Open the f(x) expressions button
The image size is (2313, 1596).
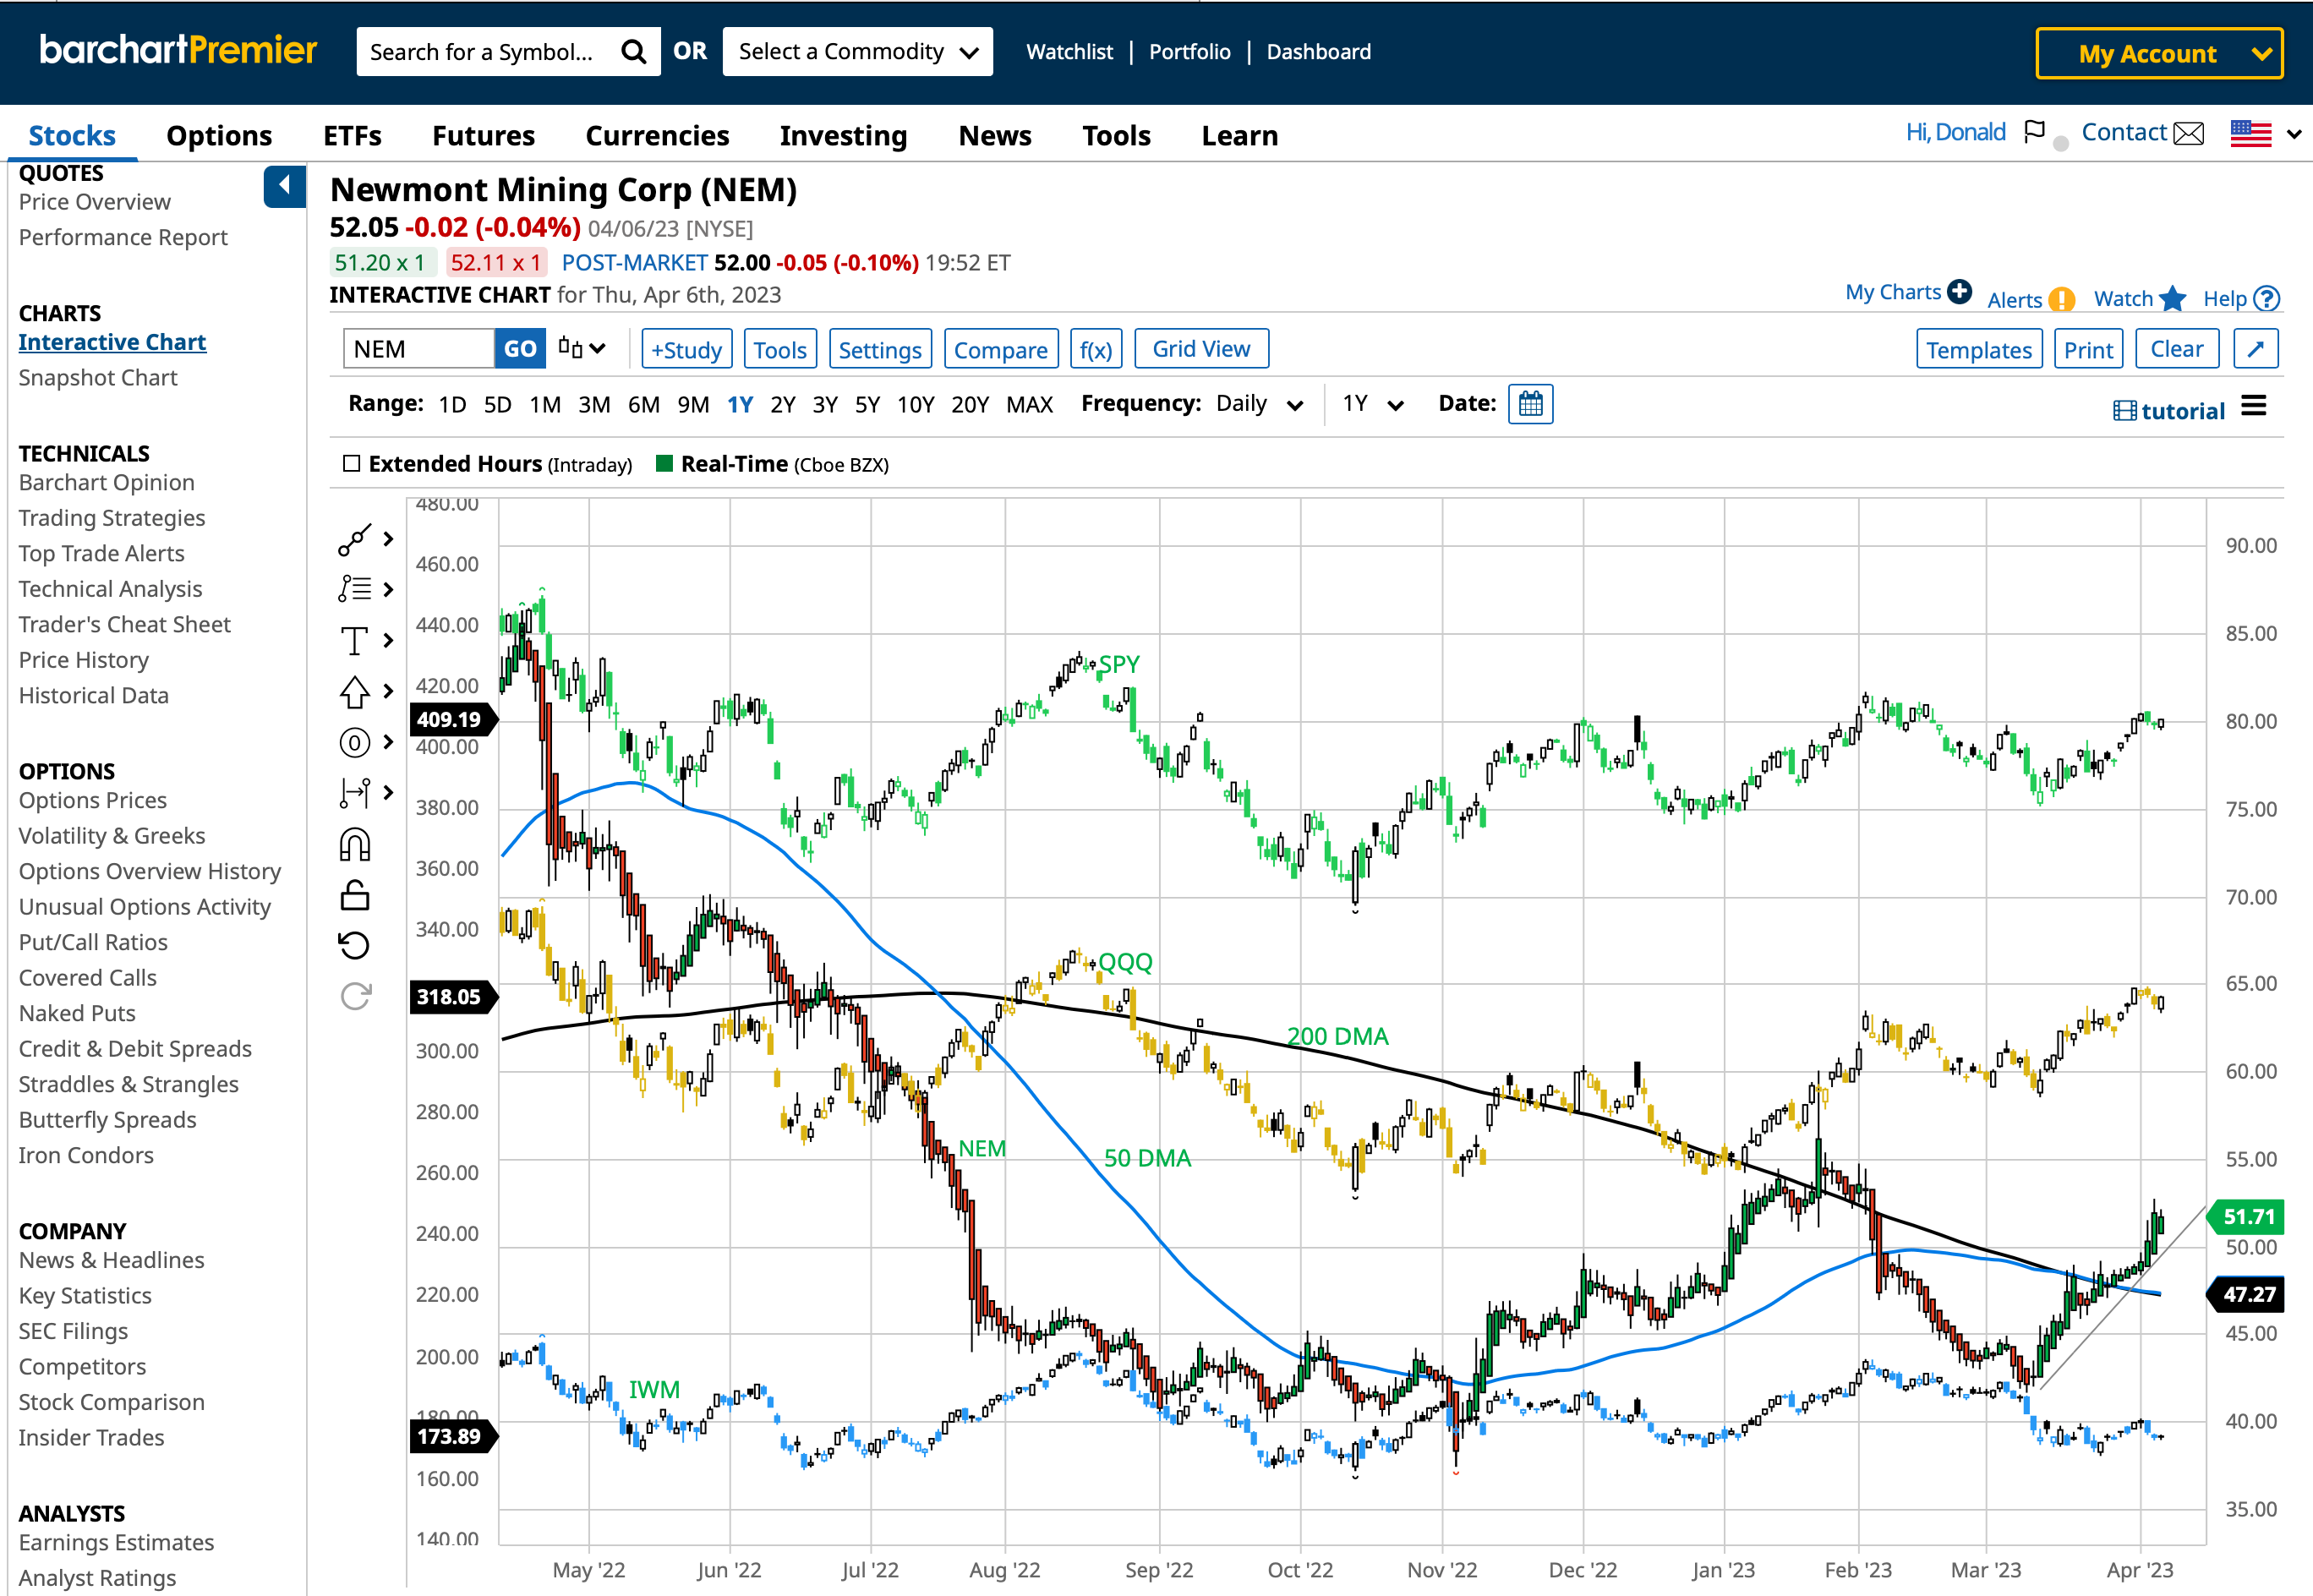(1095, 349)
